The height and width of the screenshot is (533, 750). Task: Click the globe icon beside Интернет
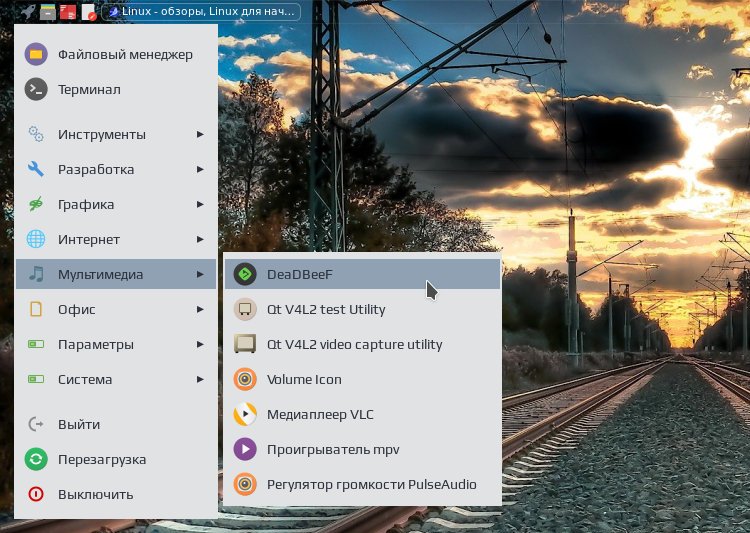tap(36, 239)
